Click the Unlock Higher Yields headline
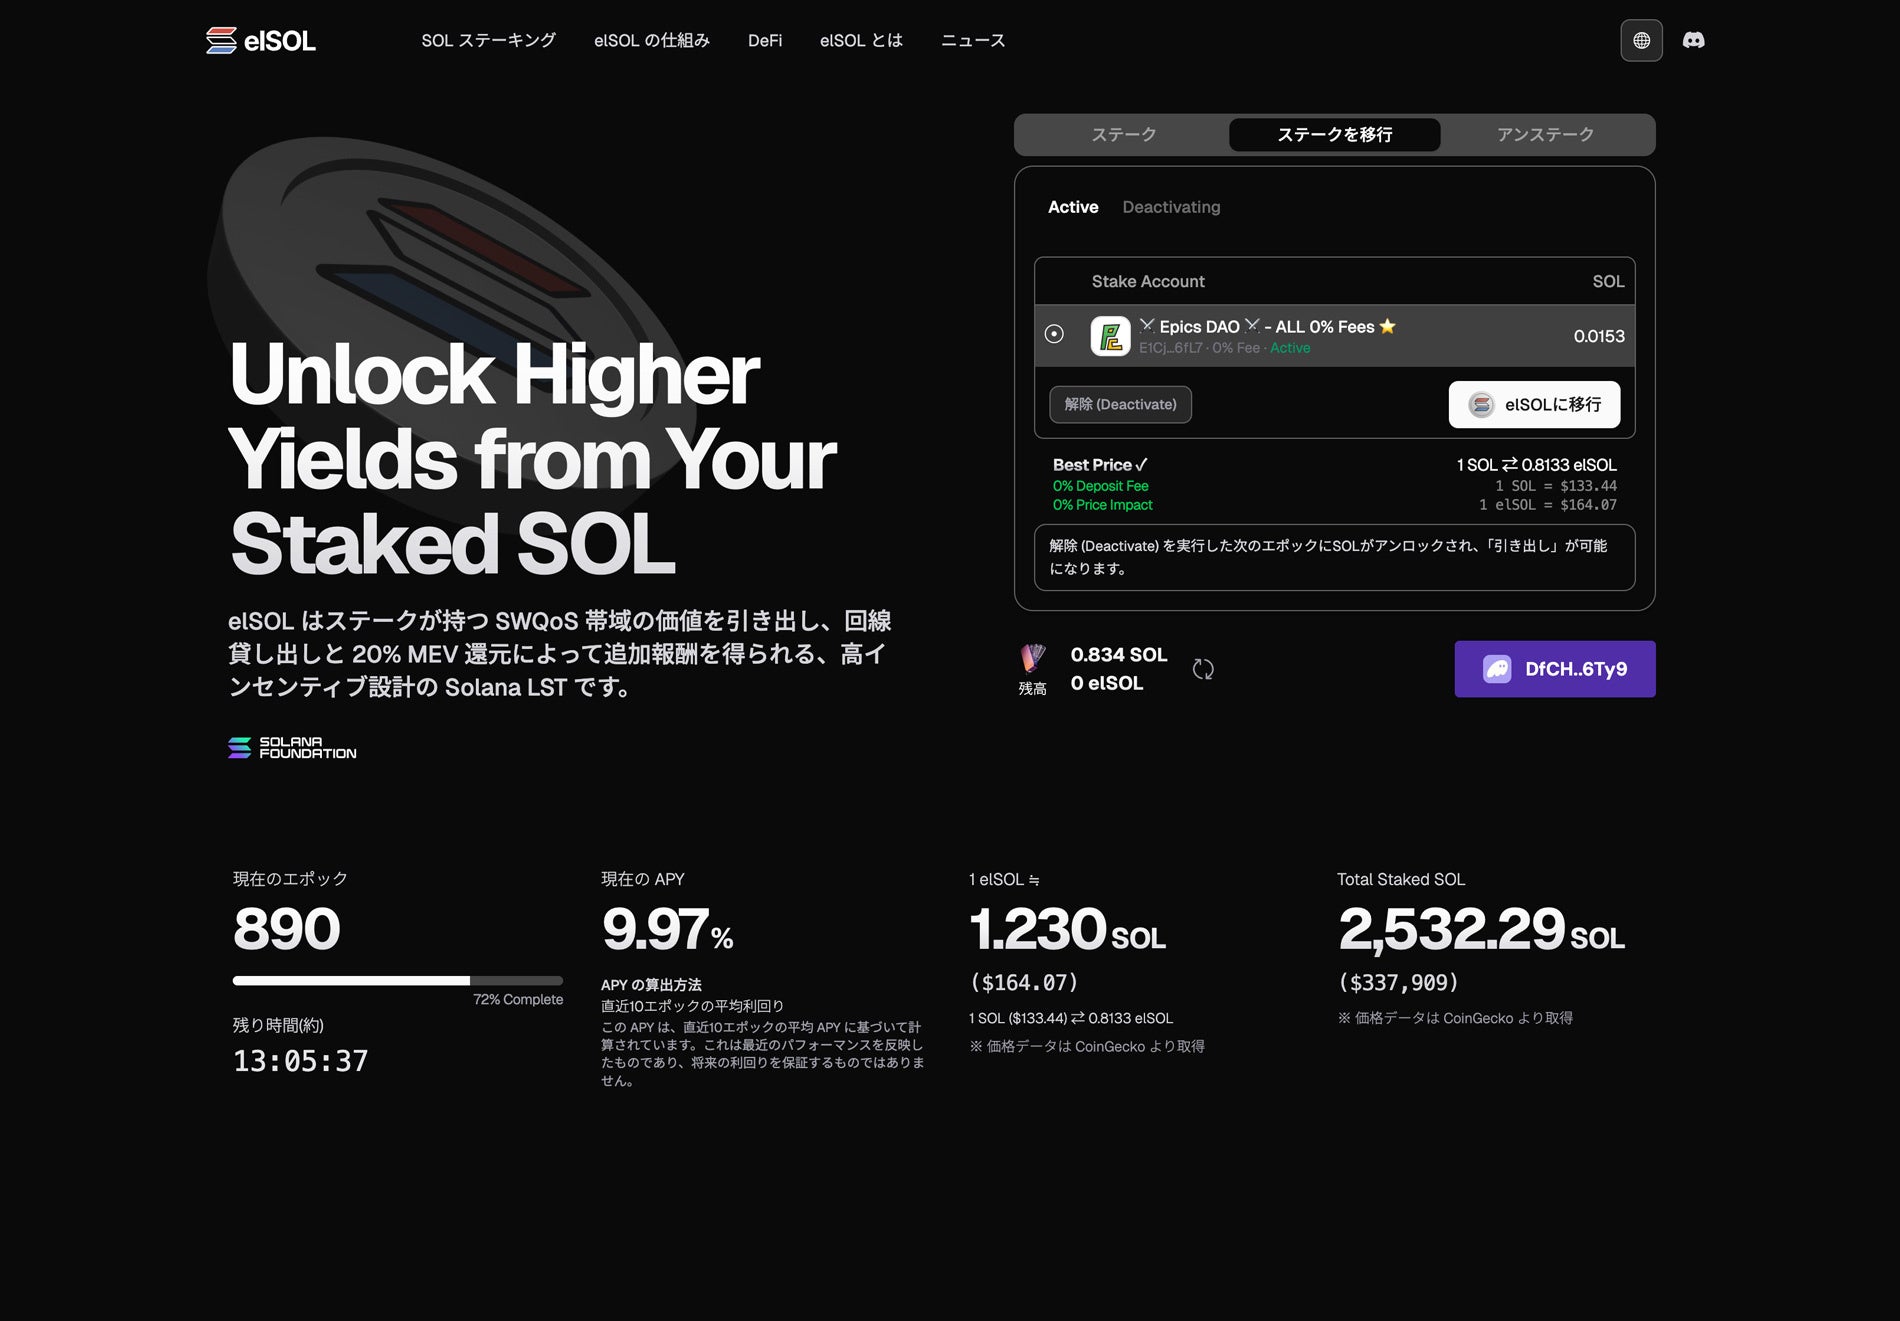1900x1321 pixels. (x=532, y=459)
